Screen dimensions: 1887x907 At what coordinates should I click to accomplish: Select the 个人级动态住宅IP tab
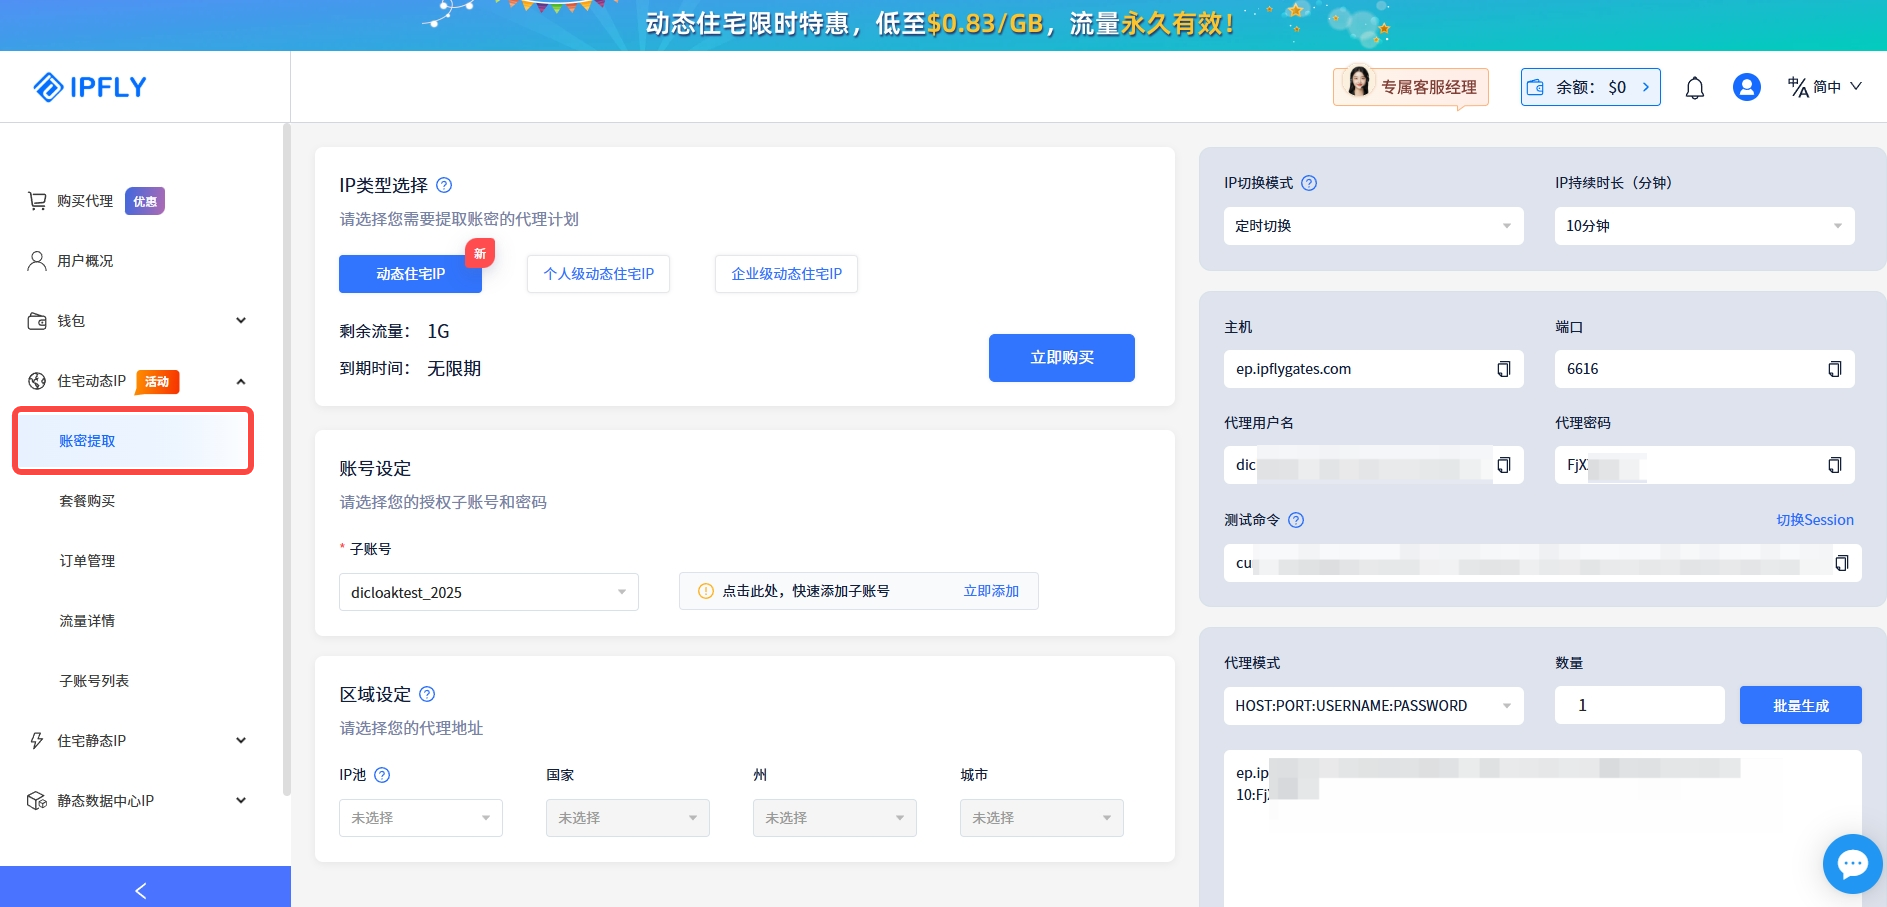pos(598,274)
